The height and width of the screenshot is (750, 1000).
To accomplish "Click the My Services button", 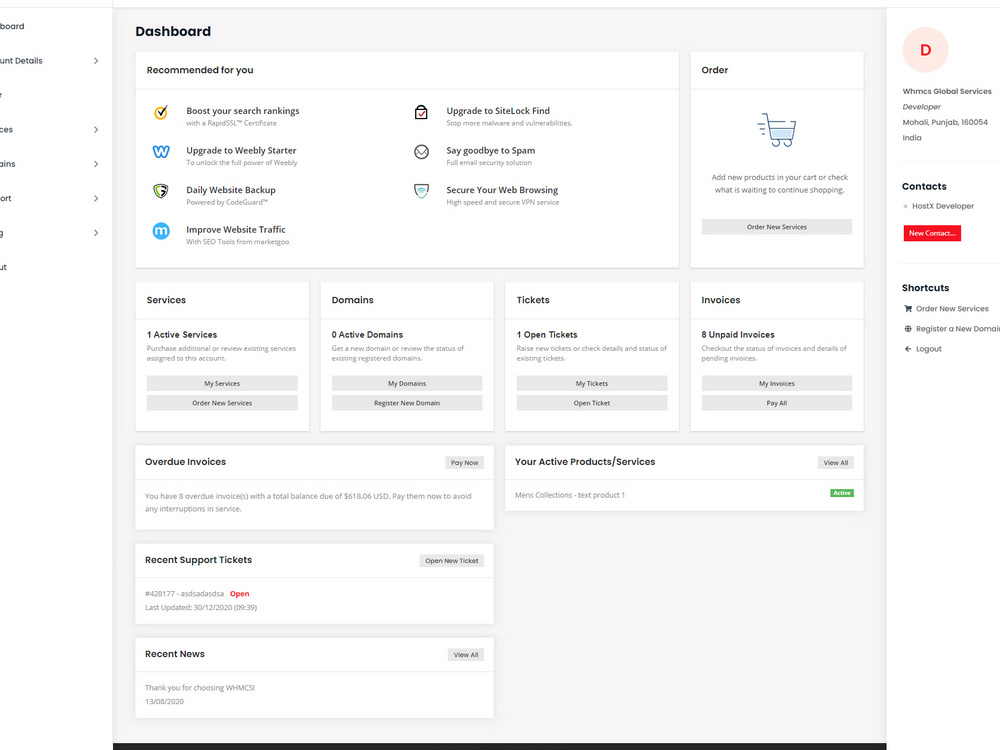I will point(222,383).
